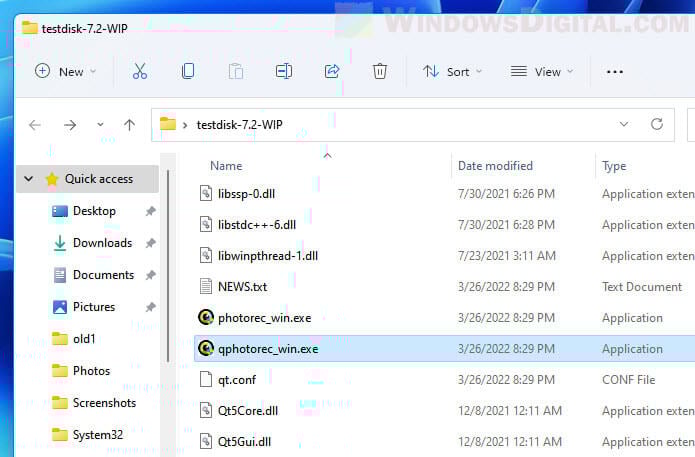Click the qphotorec_win.exe application icon

coord(206,348)
